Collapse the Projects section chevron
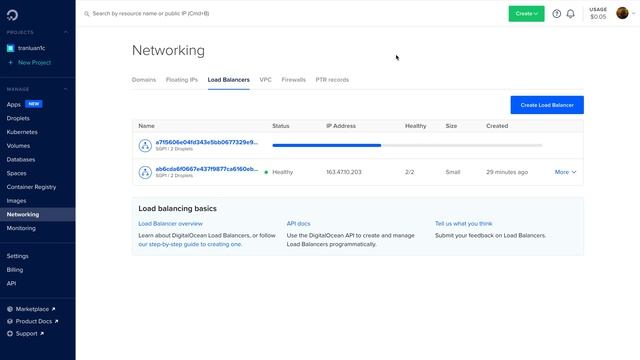This screenshot has height=360, width=640. [x=66, y=32]
